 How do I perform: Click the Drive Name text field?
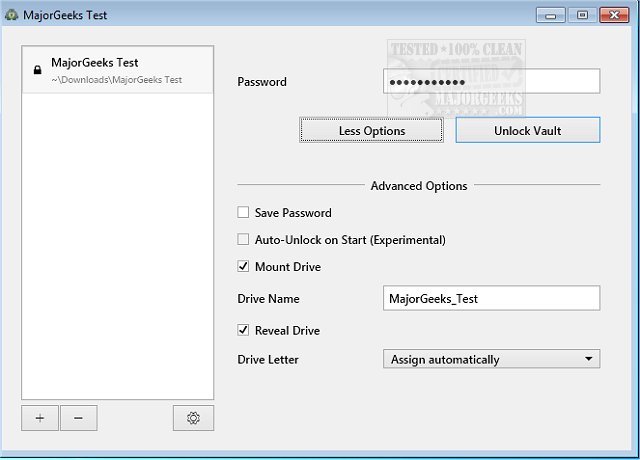(491, 298)
